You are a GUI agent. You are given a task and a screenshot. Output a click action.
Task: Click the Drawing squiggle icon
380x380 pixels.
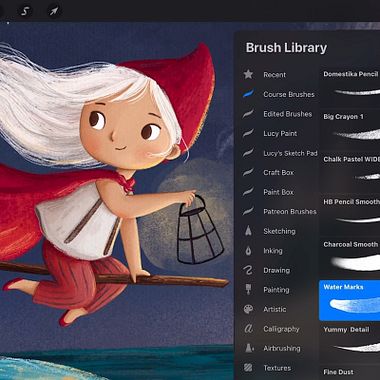tap(248, 270)
